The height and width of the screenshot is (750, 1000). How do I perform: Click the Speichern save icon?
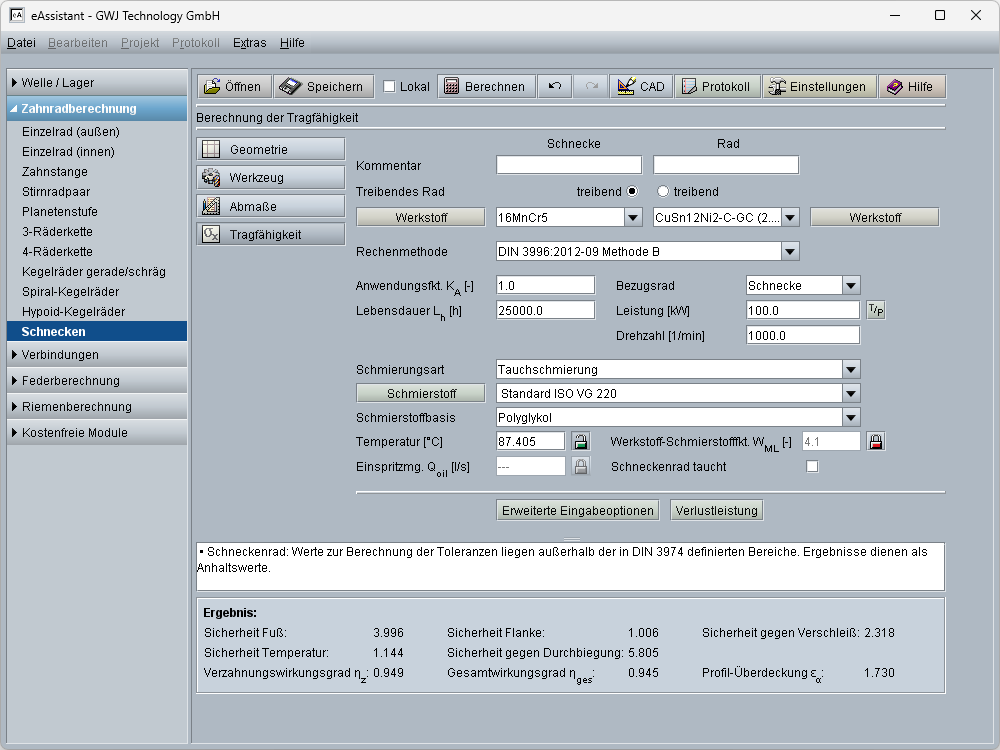pyautogui.click(x=290, y=87)
